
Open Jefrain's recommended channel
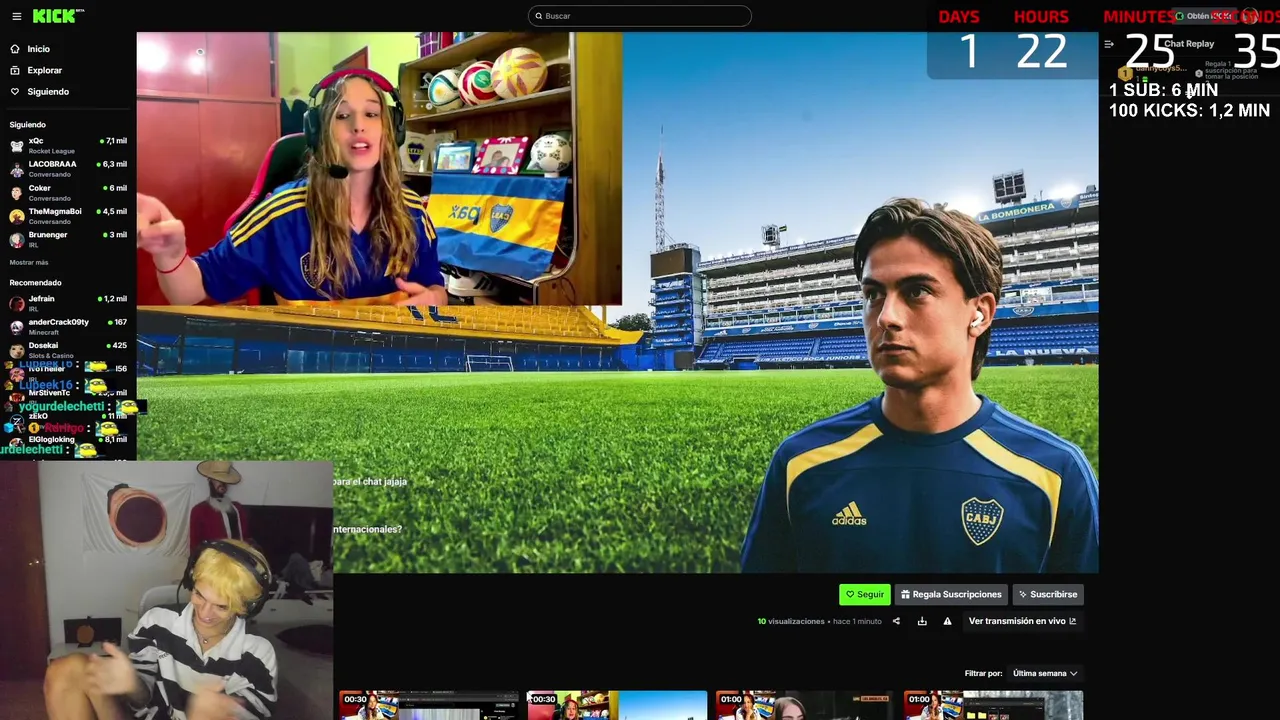[x=68, y=303]
